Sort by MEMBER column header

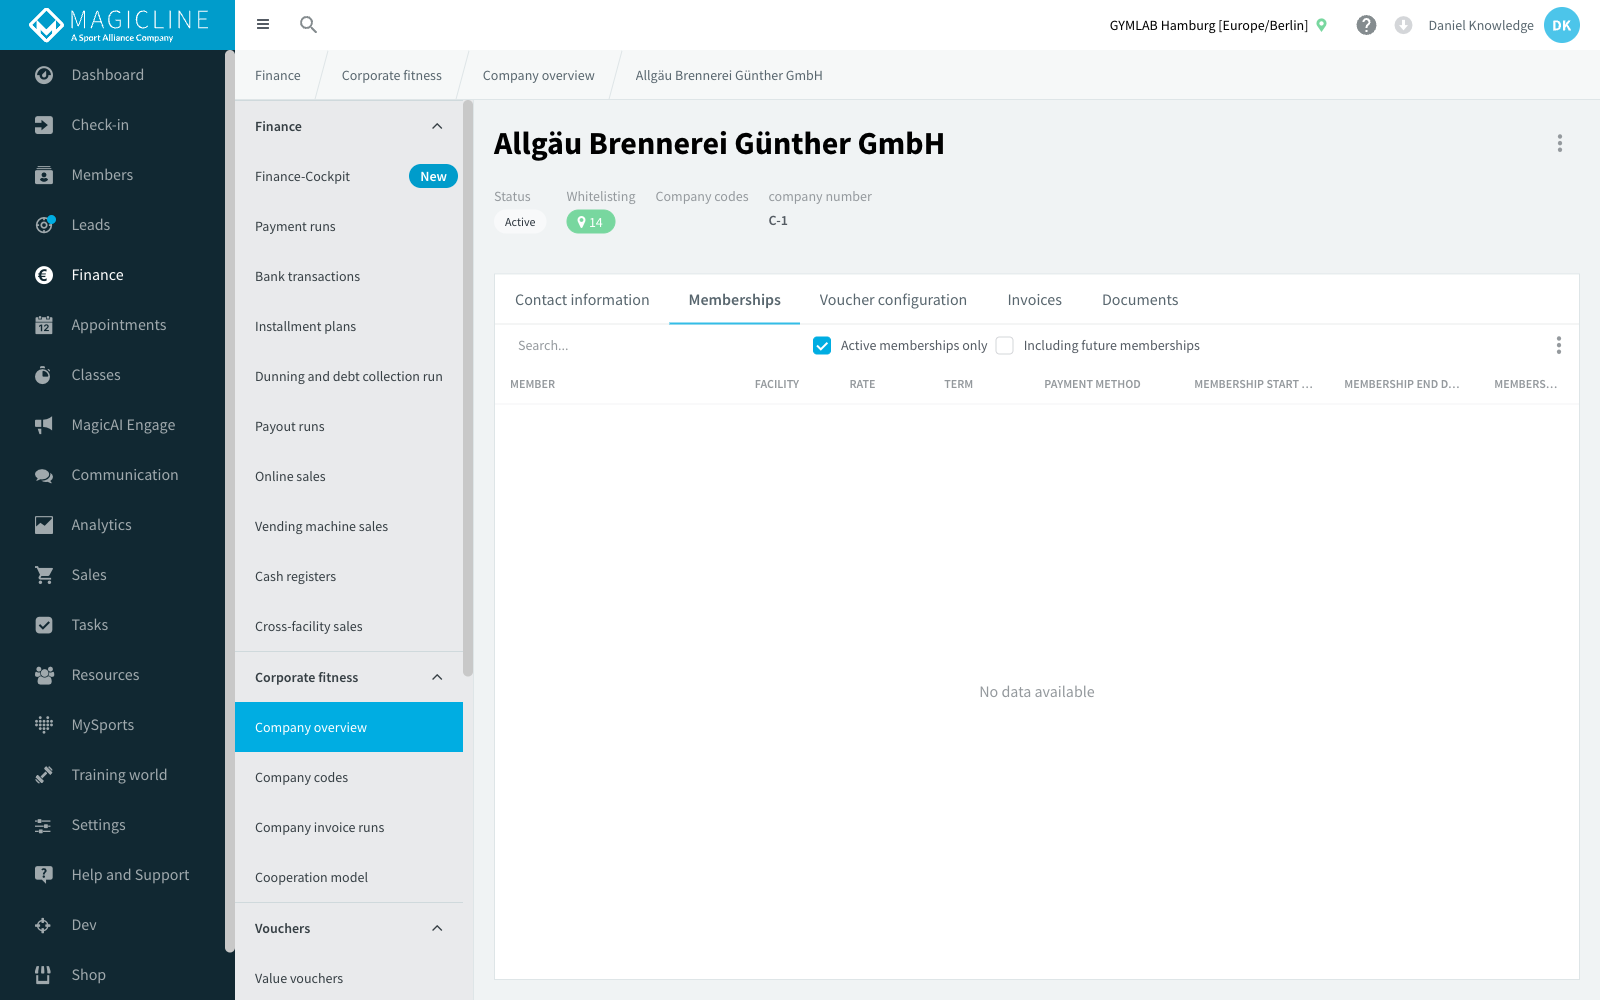(x=532, y=384)
